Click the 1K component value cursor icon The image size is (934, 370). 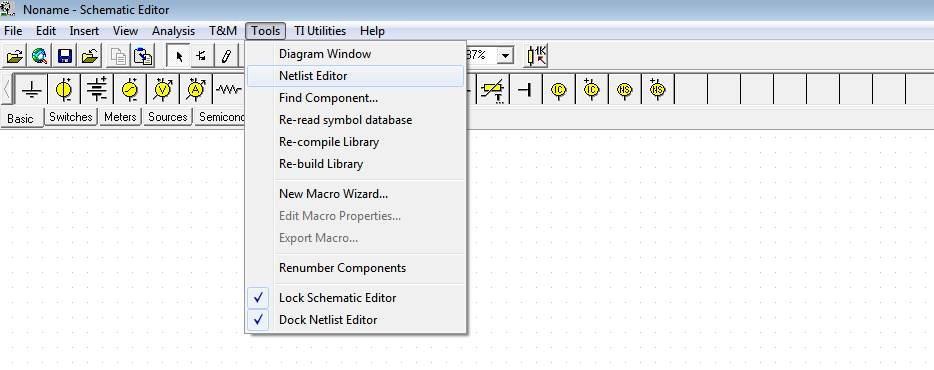point(537,56)
